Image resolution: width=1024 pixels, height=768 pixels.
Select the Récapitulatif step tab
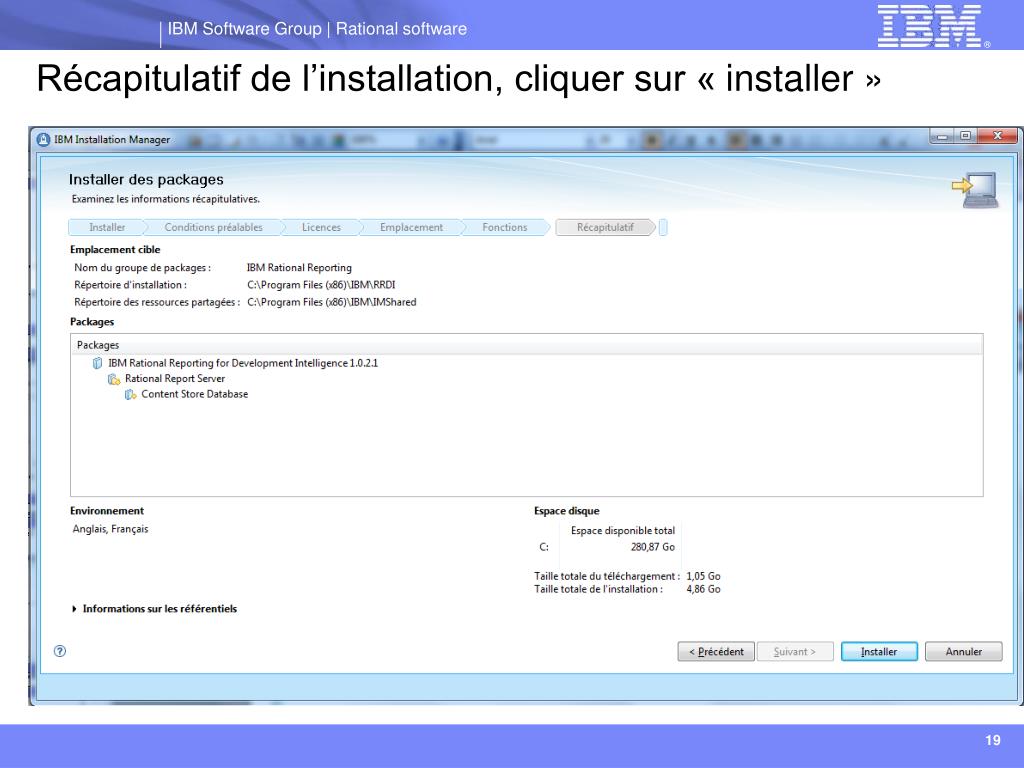605,227
